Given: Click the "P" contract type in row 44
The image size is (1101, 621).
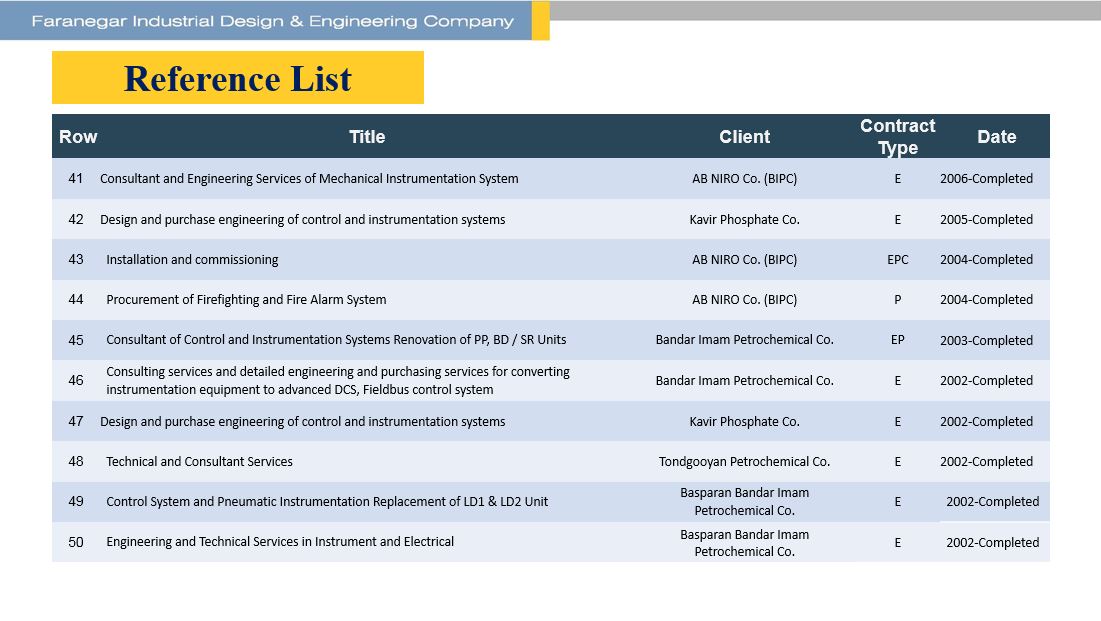Looking at the screenshot, I should (x=897, y=299).
